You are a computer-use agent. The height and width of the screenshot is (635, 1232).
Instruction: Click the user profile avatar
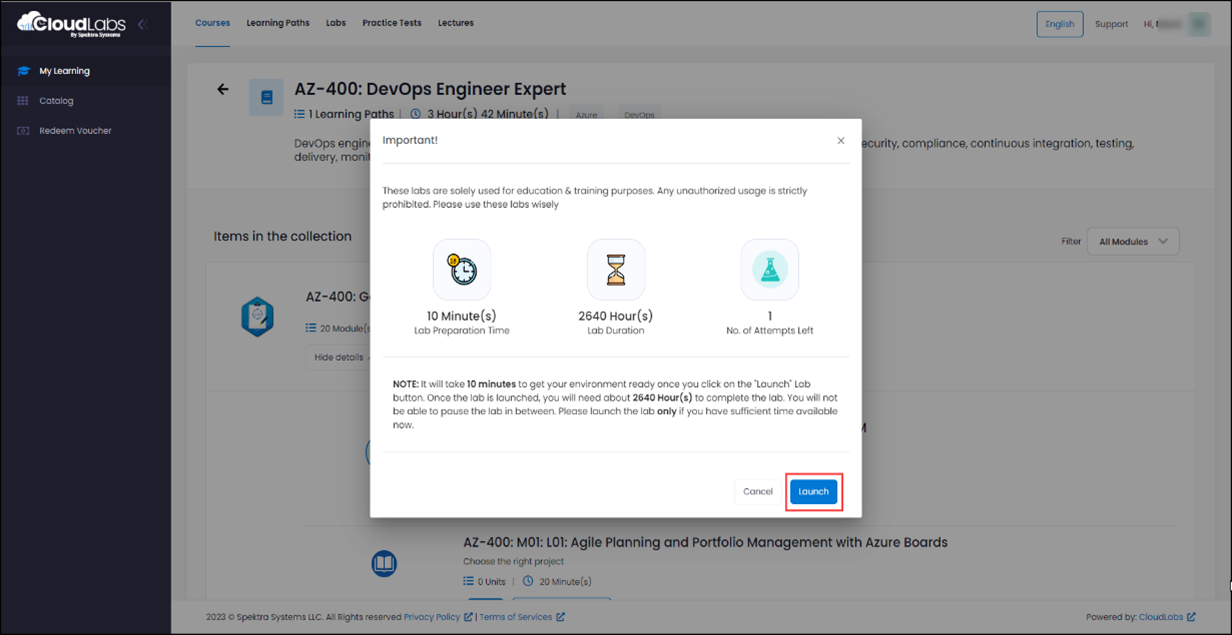[1199, 24]
